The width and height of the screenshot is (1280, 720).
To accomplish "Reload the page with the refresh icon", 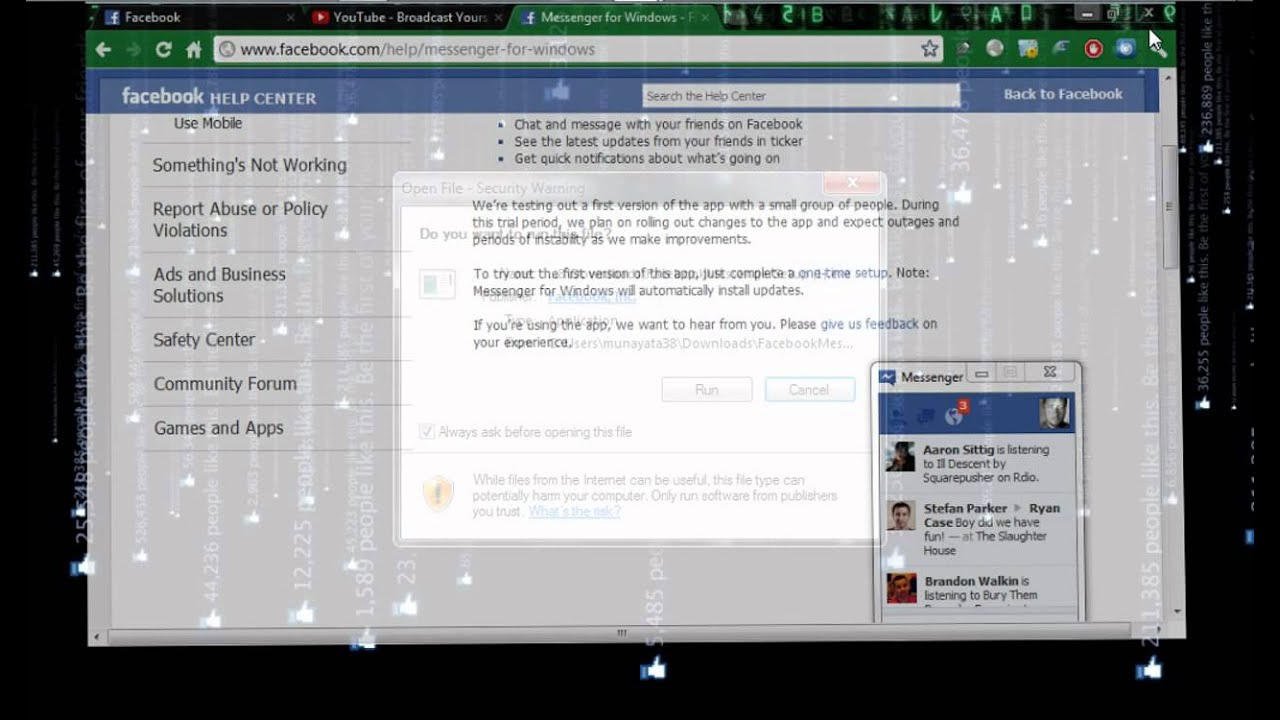I will point(164,49).
